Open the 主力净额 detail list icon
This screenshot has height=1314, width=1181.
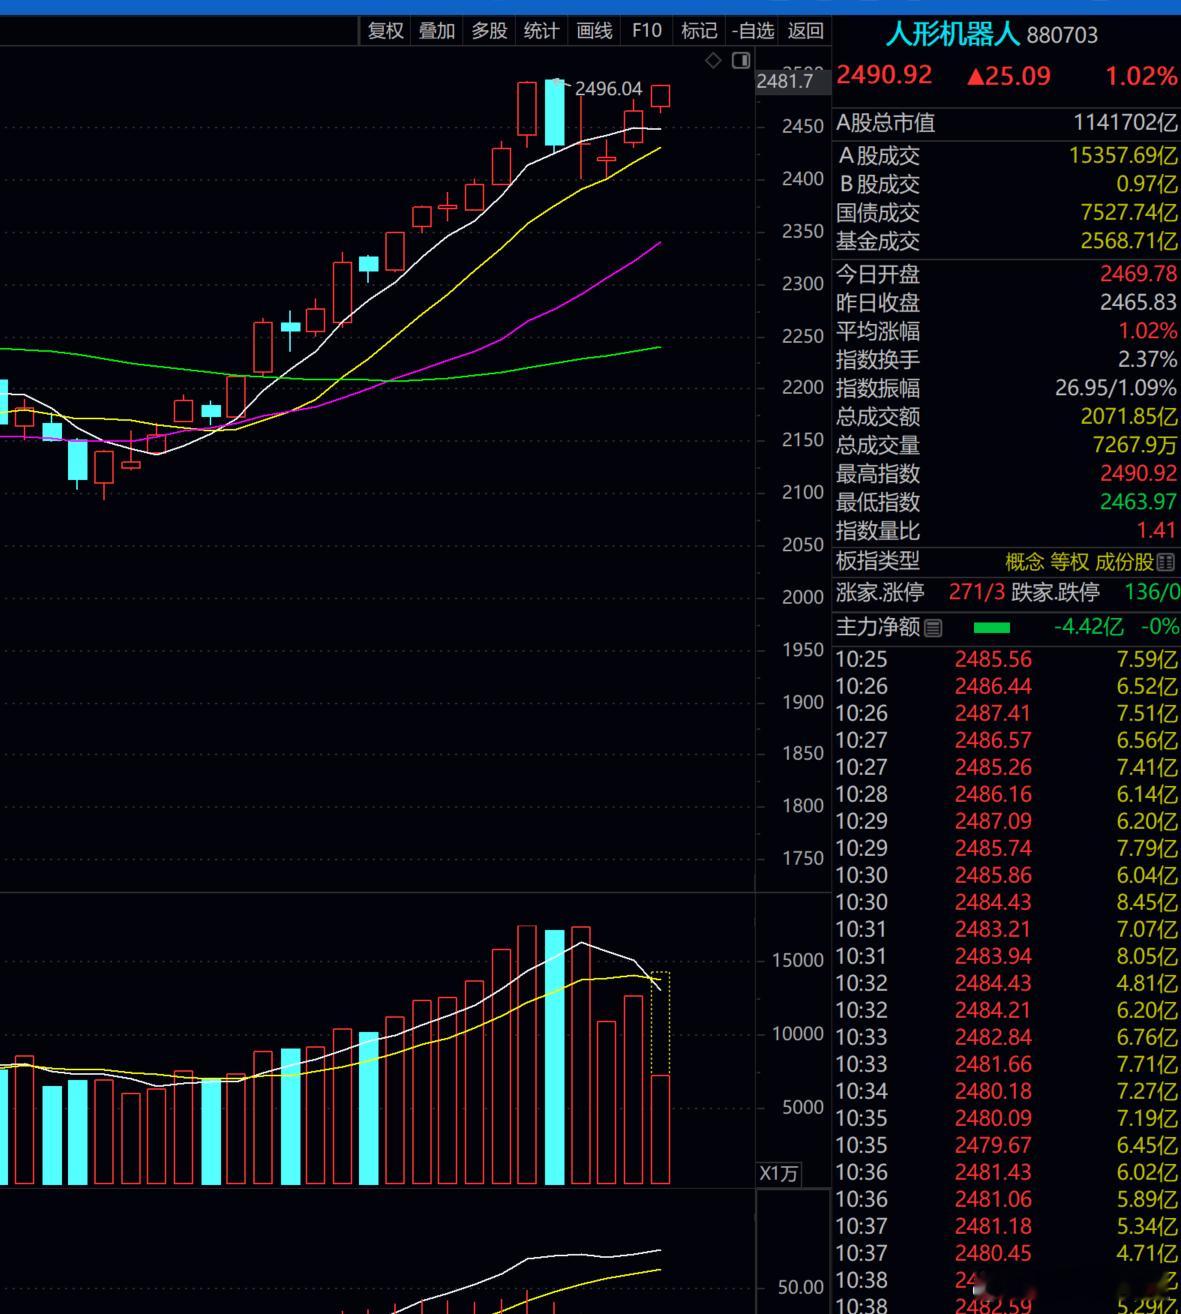tap(933, 628)
